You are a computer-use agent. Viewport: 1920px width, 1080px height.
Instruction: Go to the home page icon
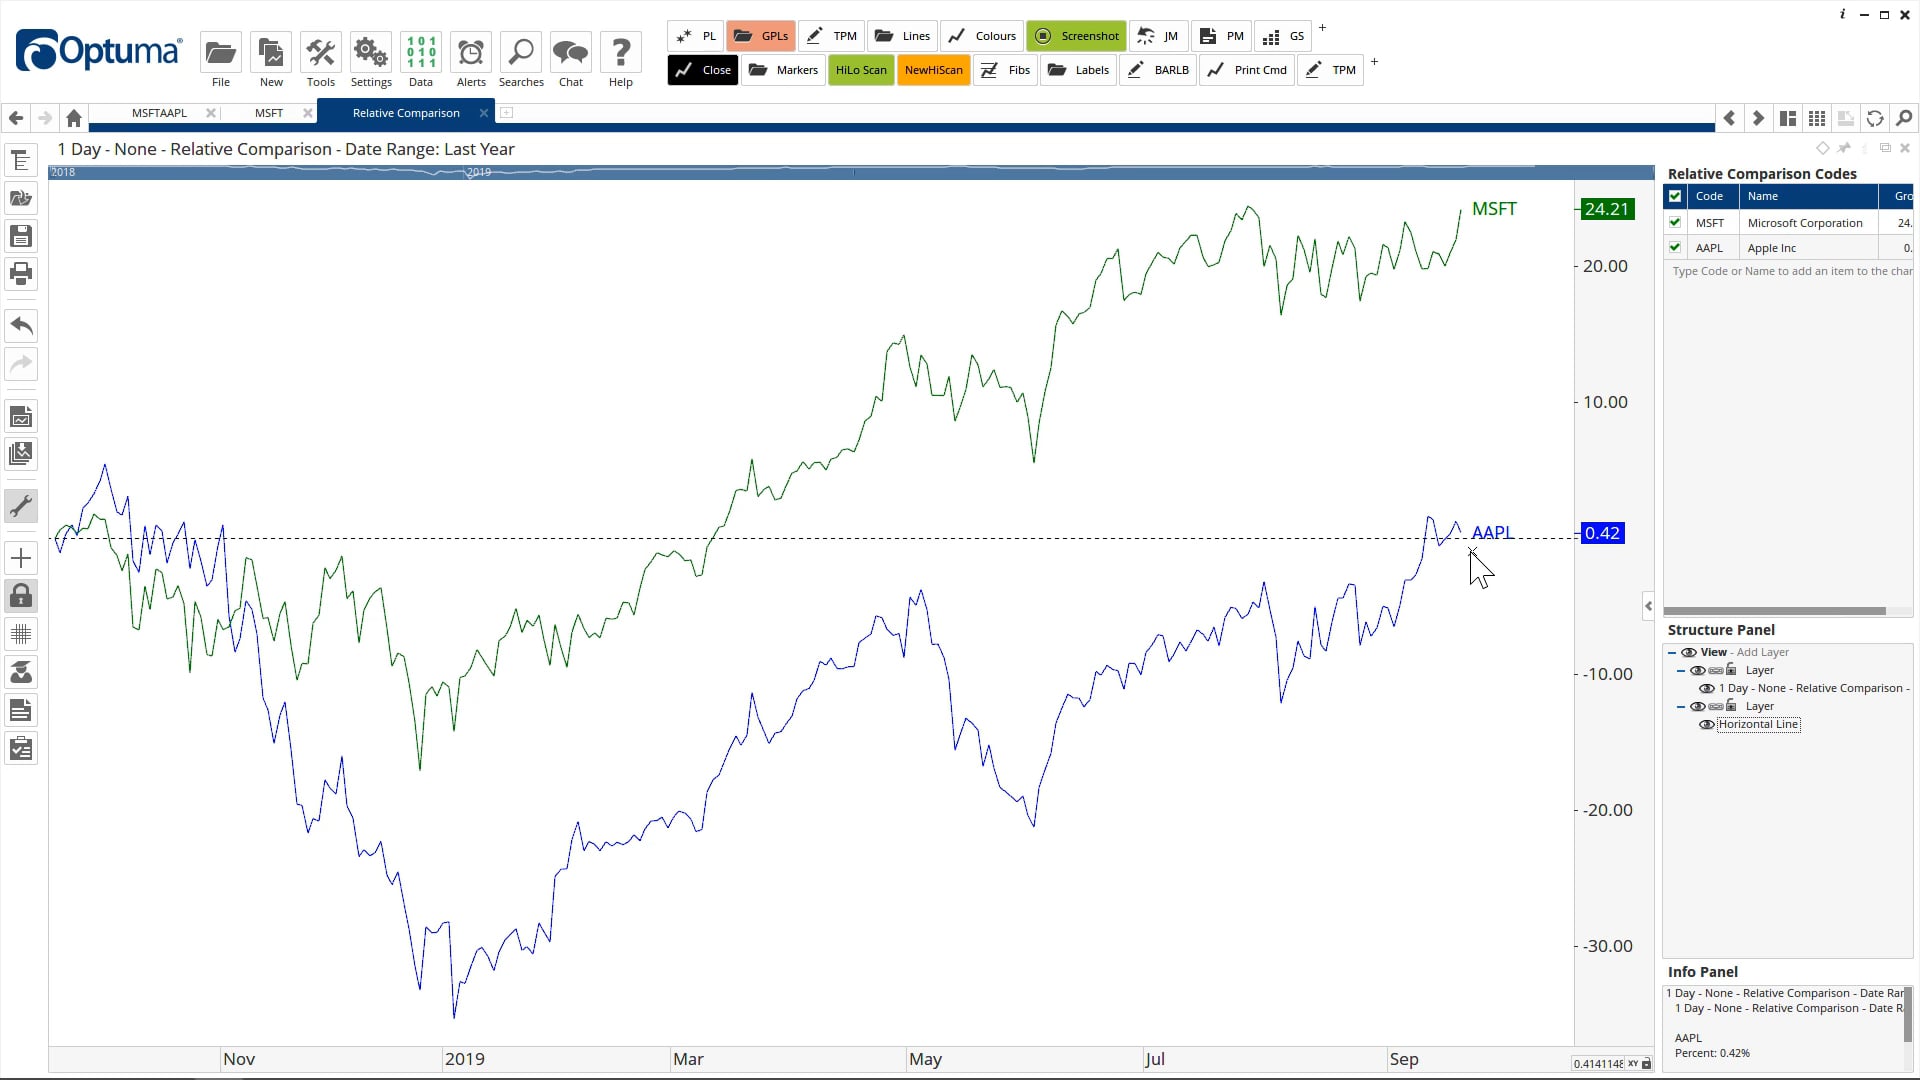pos(73,118)
